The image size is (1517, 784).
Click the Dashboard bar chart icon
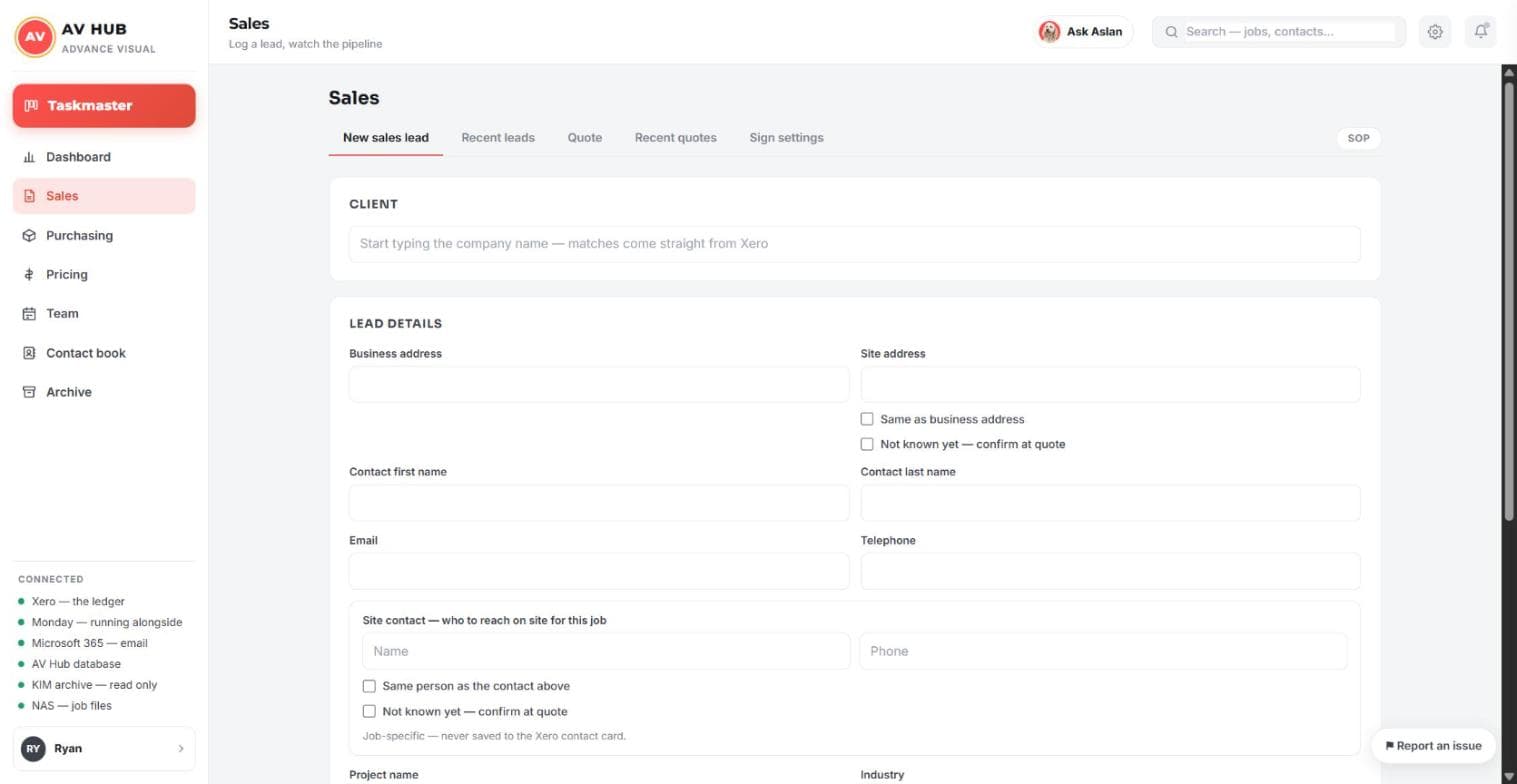click(x=29, y=157)
